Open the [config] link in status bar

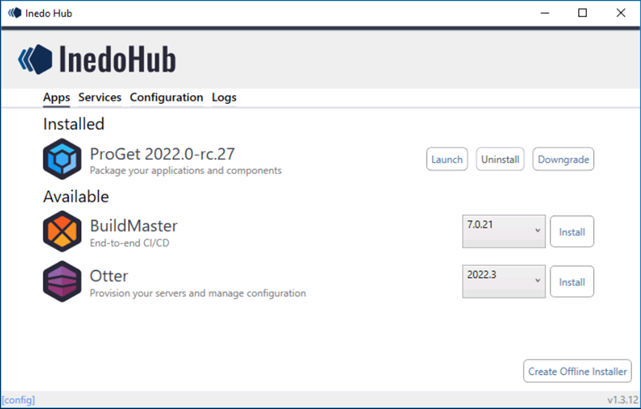[x=18, y=400]
